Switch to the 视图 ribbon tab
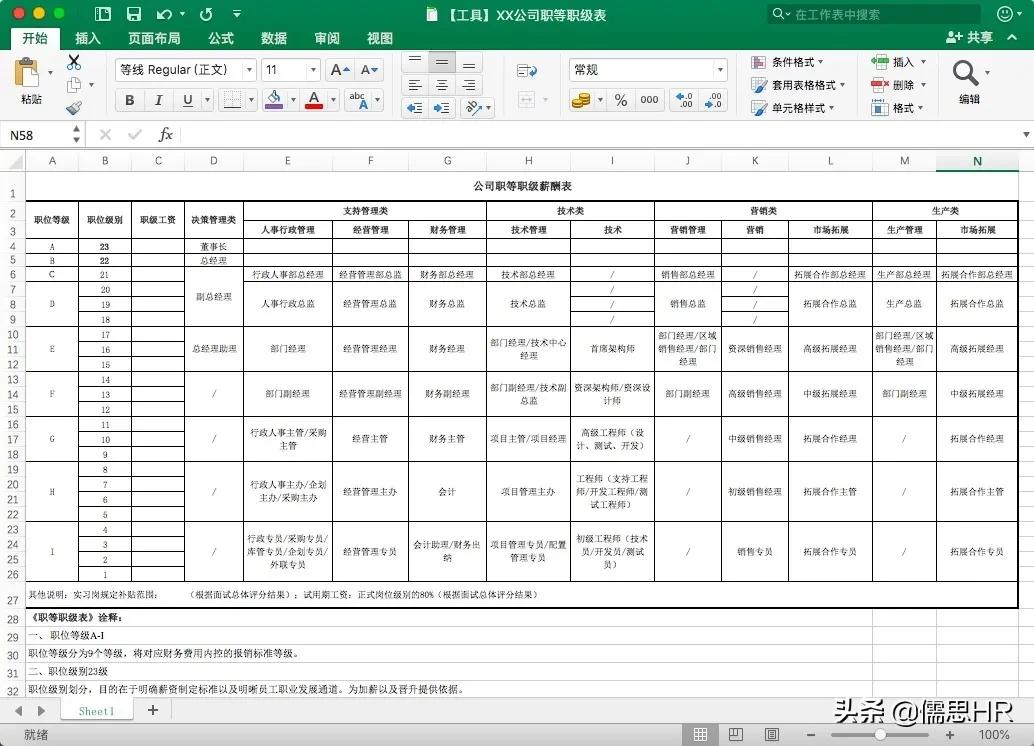 [x=379, y=38]
